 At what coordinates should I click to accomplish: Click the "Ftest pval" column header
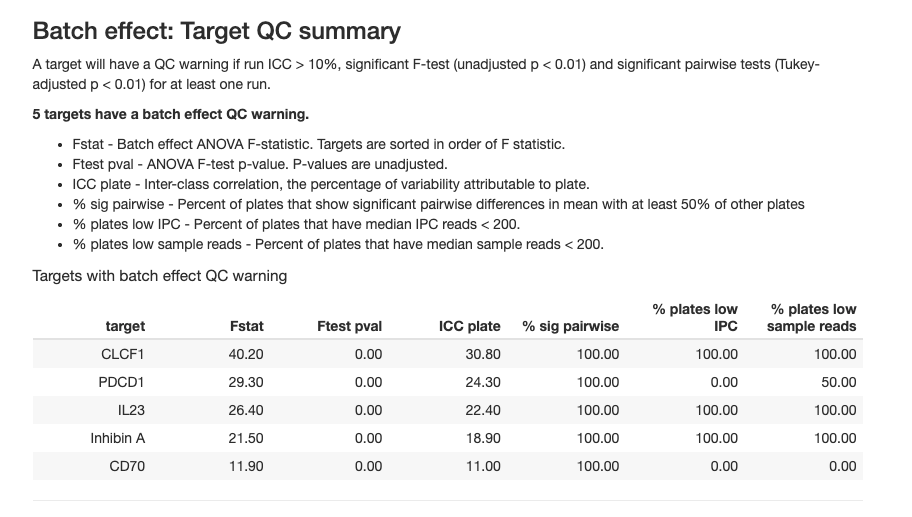pos(349,326)
